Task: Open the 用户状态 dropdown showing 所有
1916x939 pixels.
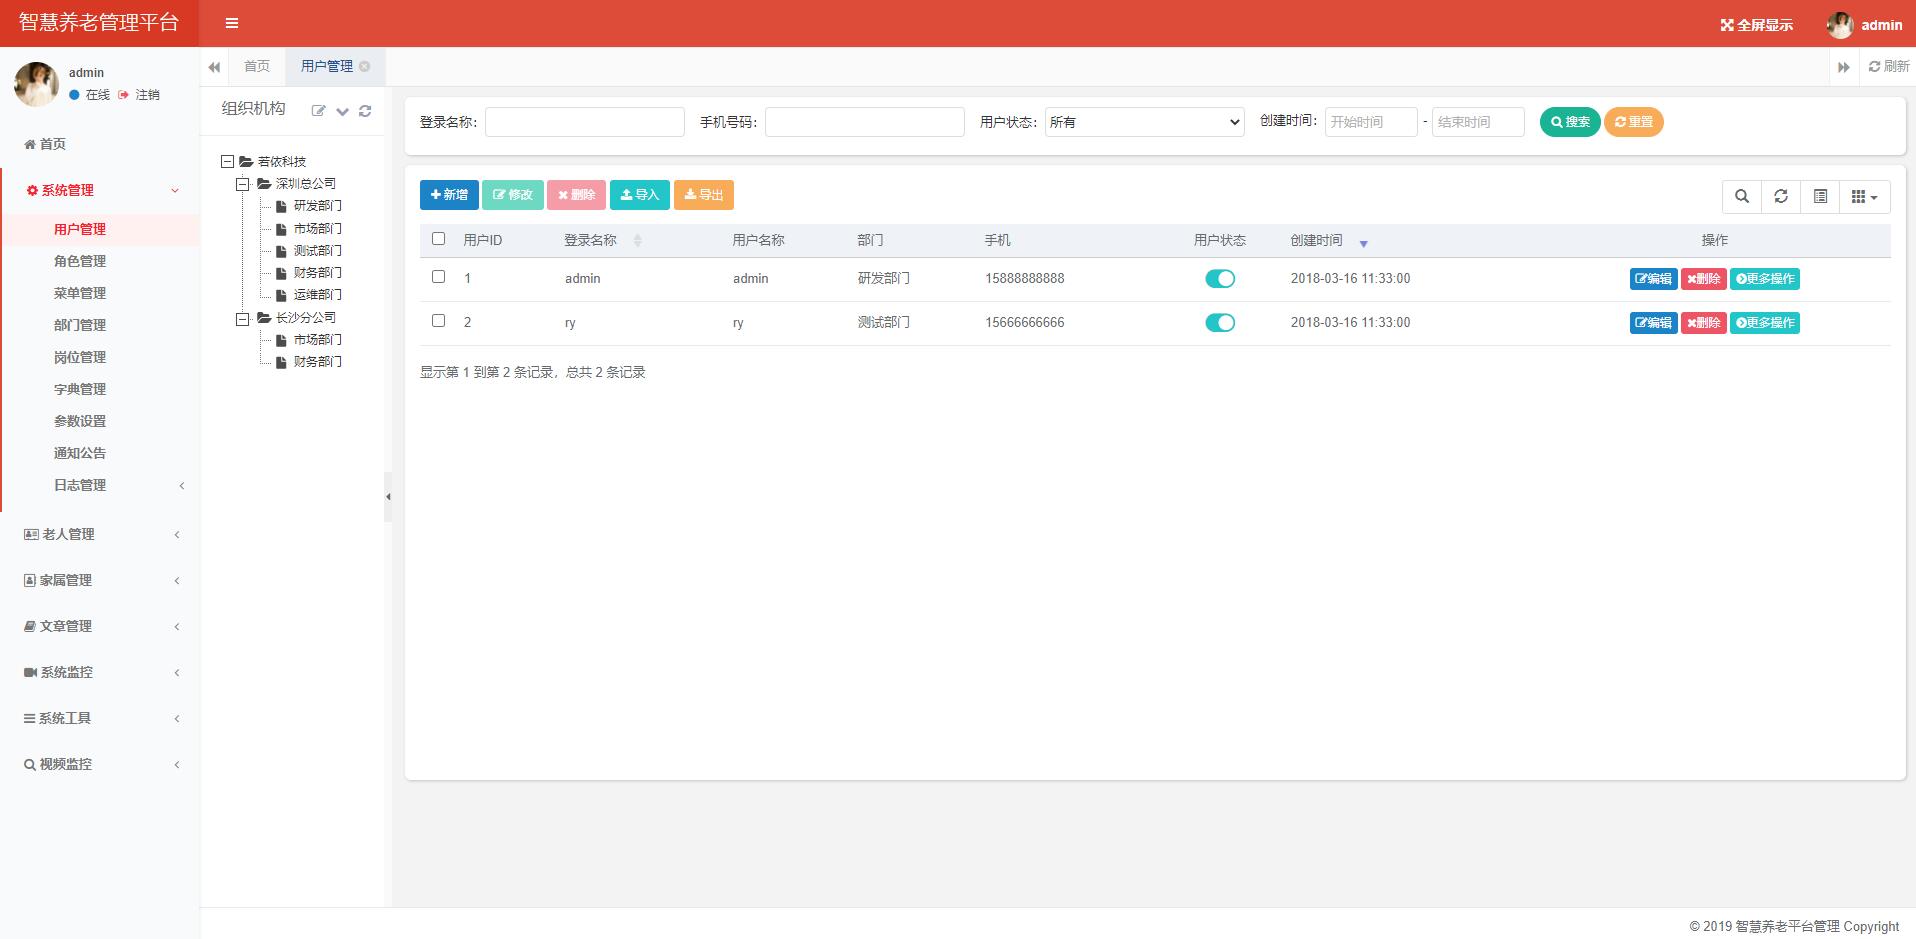Action: point(1143,122)
